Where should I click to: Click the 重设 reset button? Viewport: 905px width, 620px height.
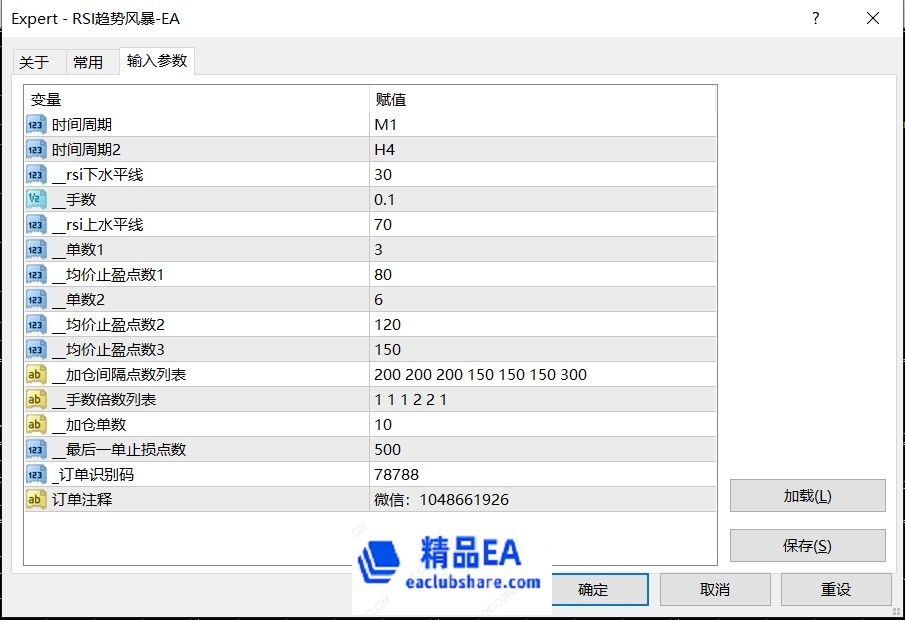tap(836, 589)
